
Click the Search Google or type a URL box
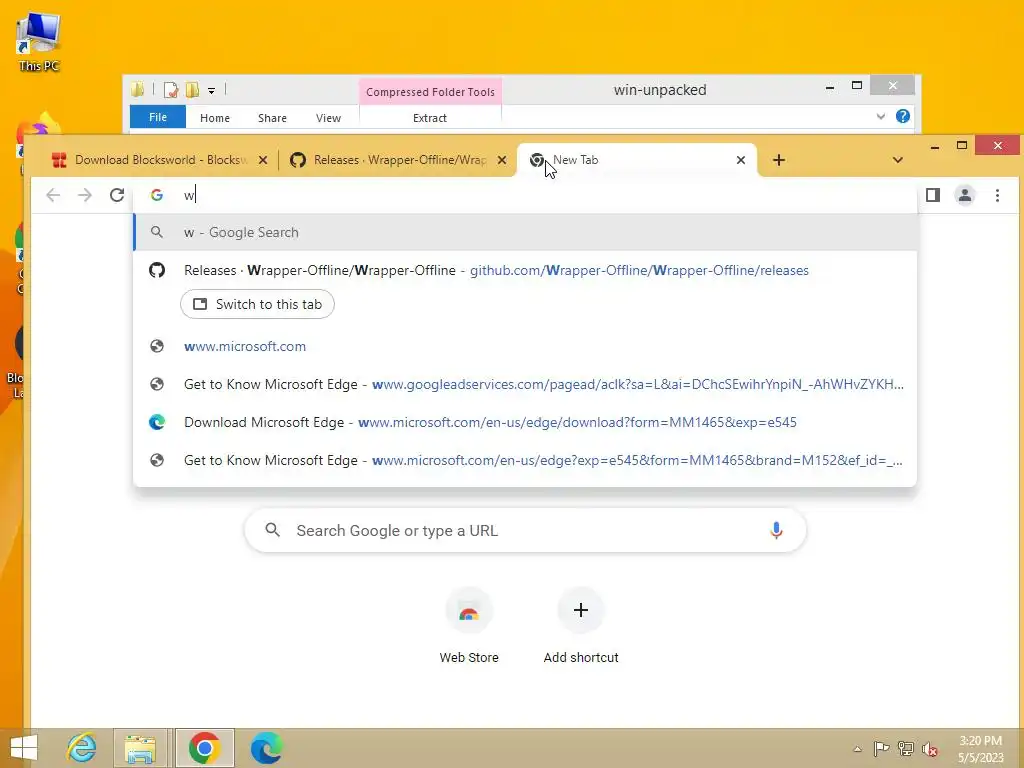[x=525, y=530]
